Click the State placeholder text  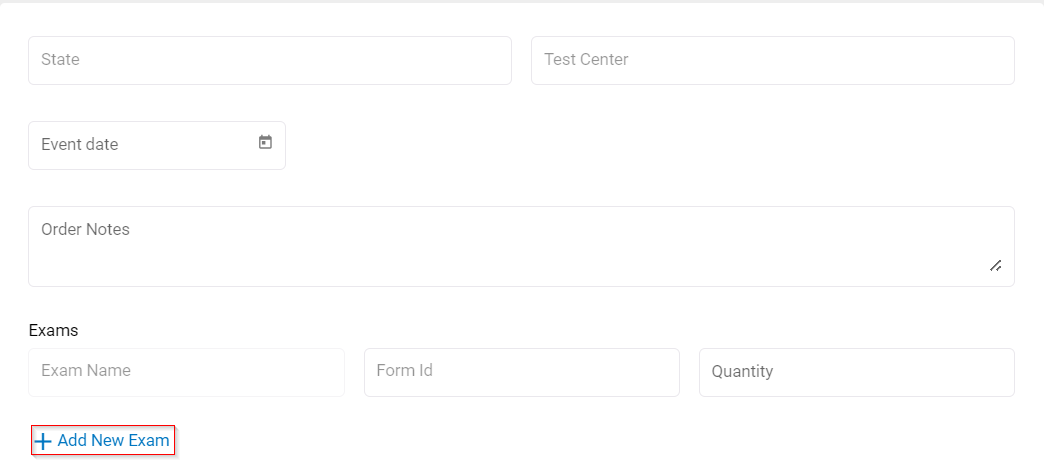pyautogui.click(x=60, y=60)
